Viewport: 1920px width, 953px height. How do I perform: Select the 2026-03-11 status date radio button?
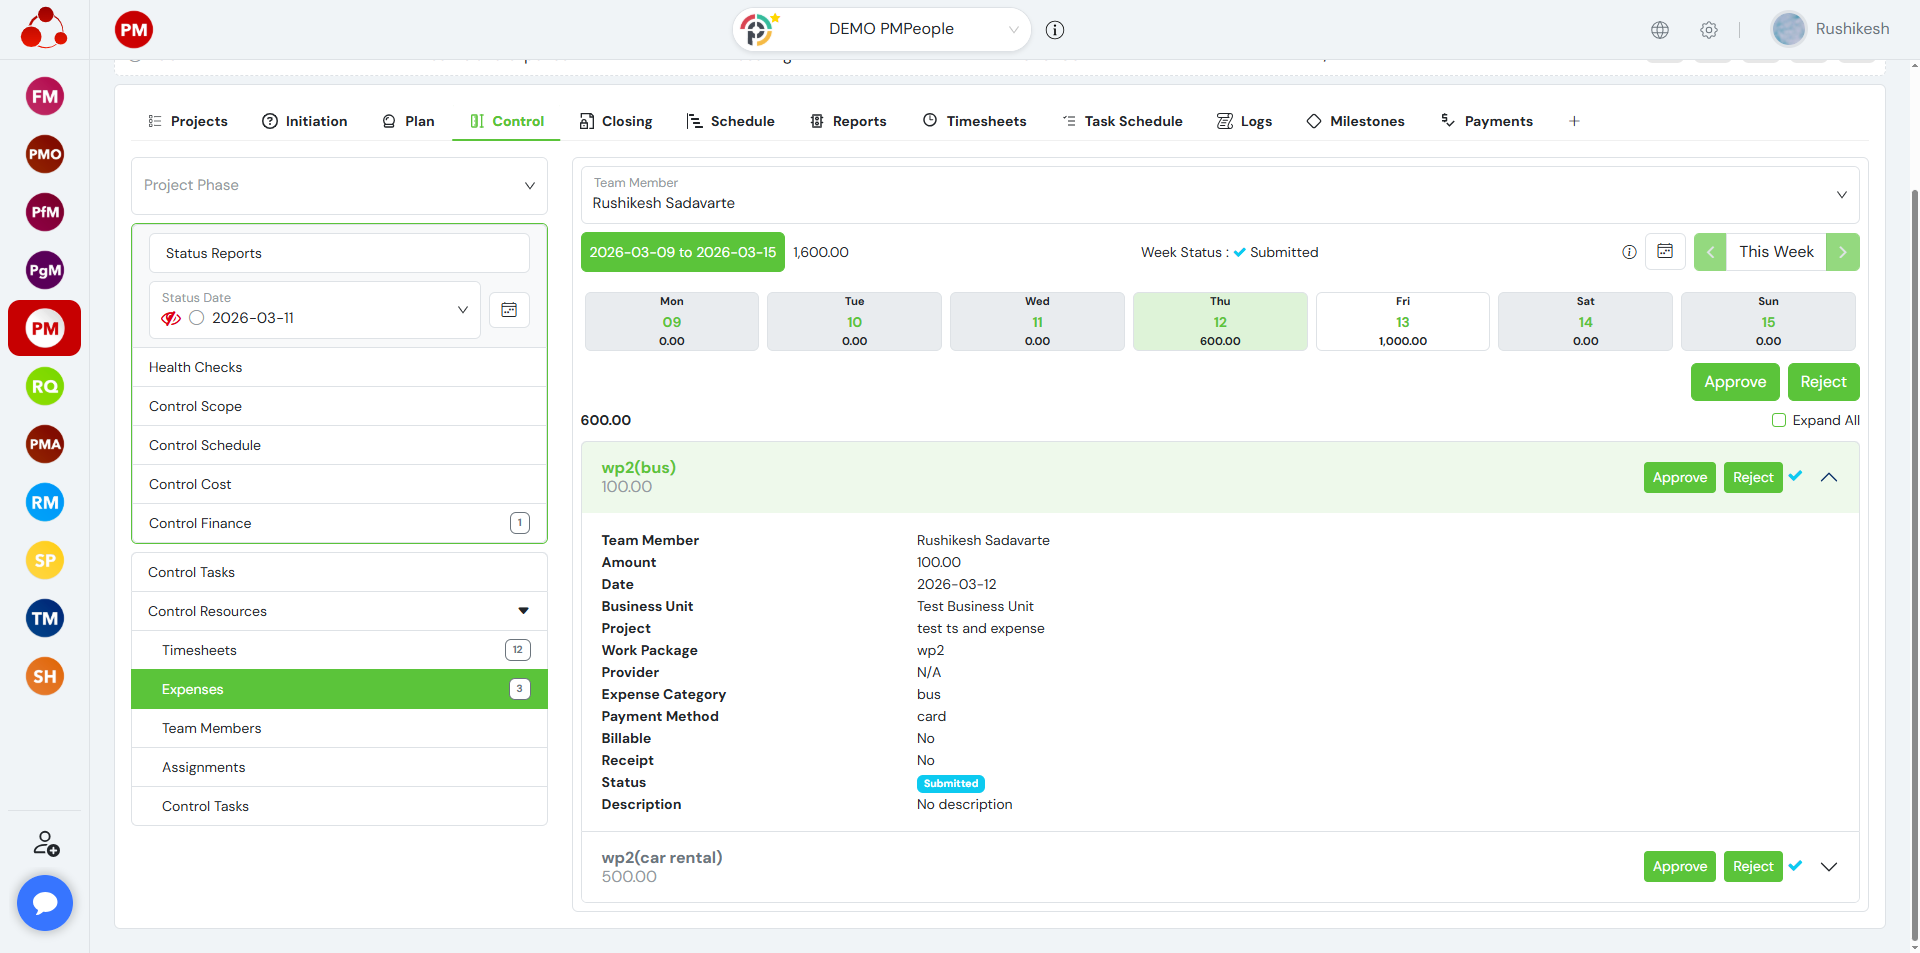tap(197, 318)
